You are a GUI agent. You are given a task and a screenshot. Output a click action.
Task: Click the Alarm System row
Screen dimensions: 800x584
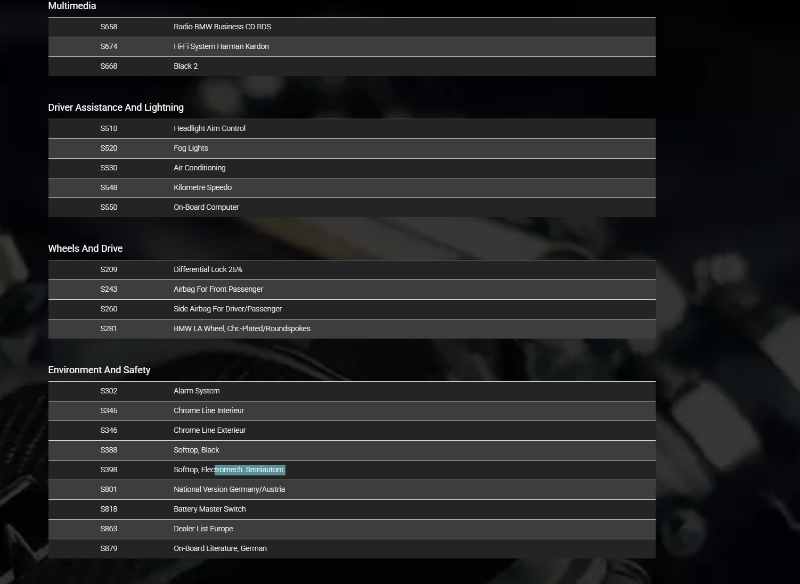pyautogui.click(x=196, y=391)
